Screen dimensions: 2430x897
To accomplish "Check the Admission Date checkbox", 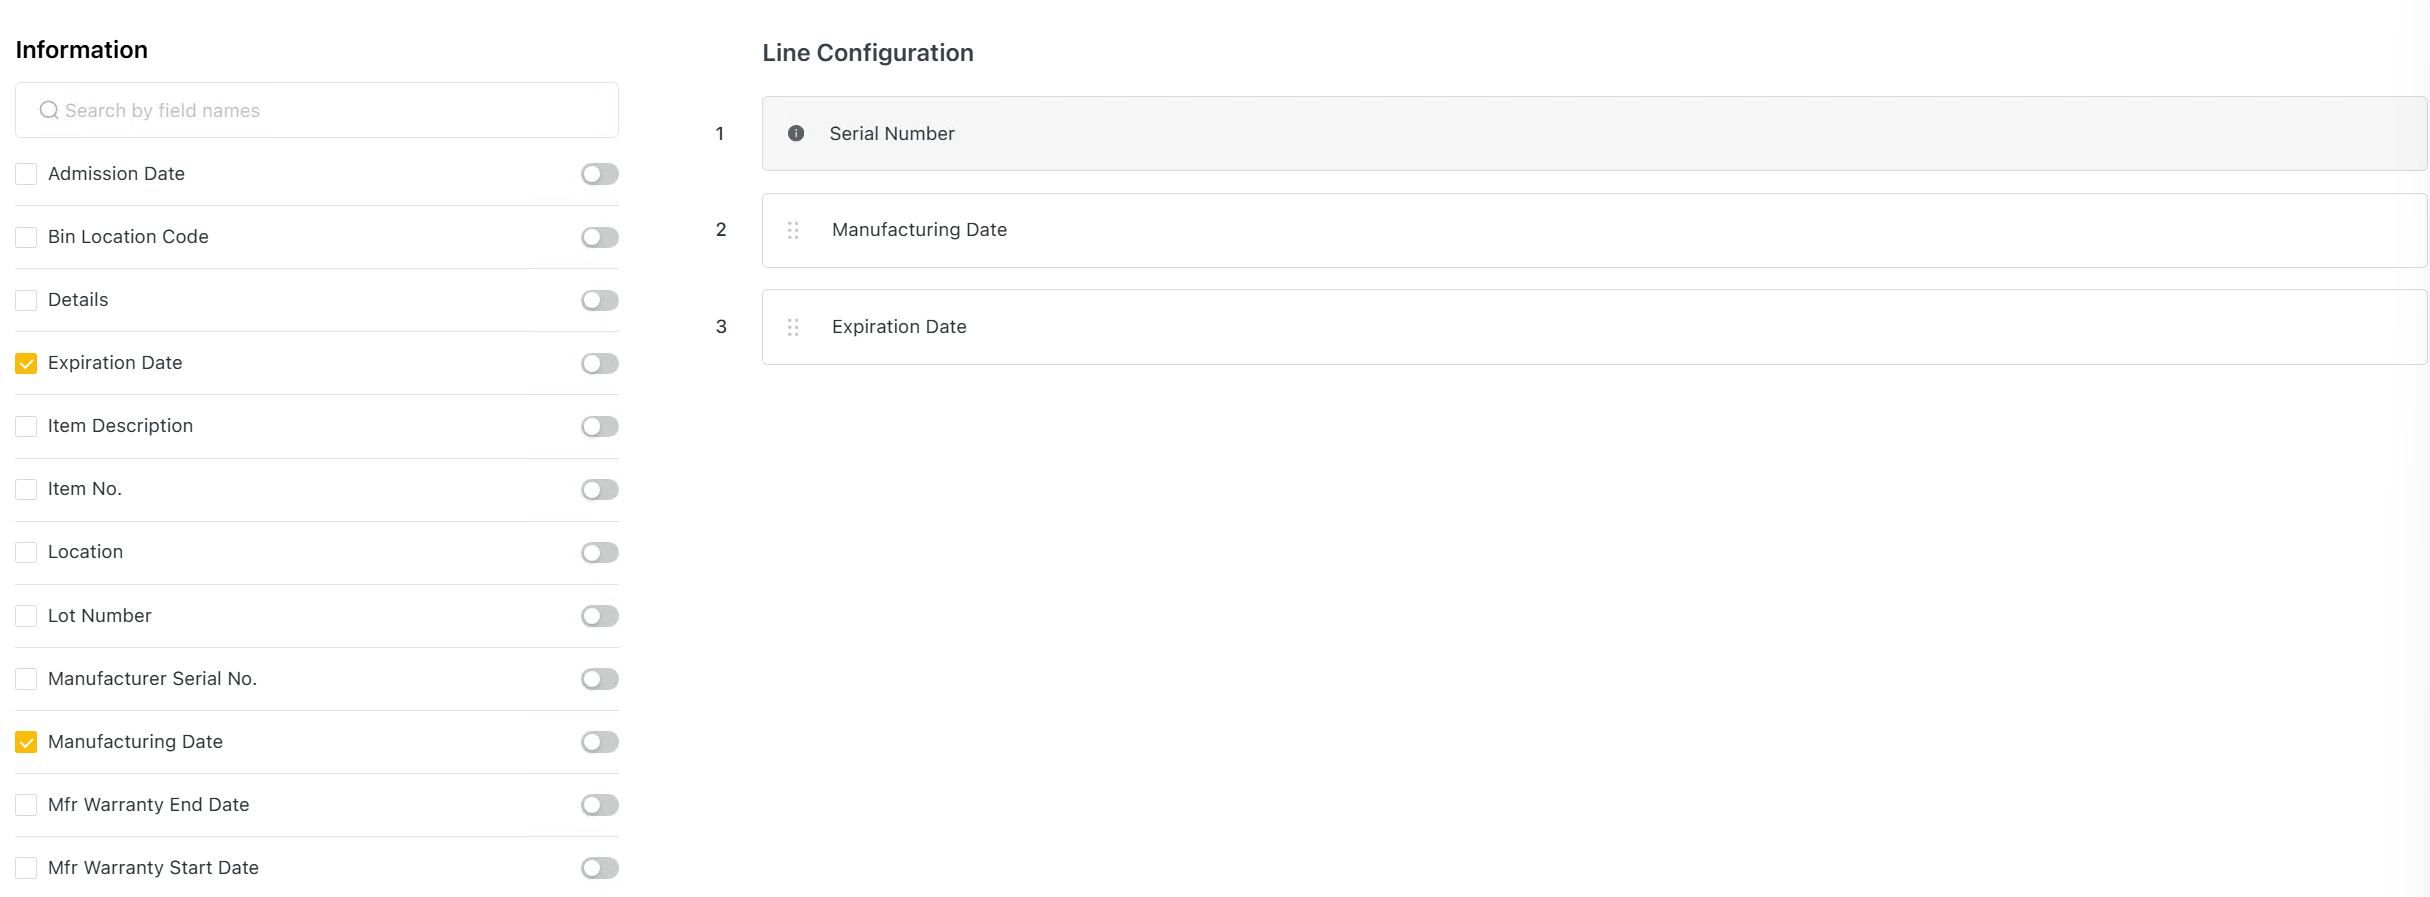I will 26,174.
